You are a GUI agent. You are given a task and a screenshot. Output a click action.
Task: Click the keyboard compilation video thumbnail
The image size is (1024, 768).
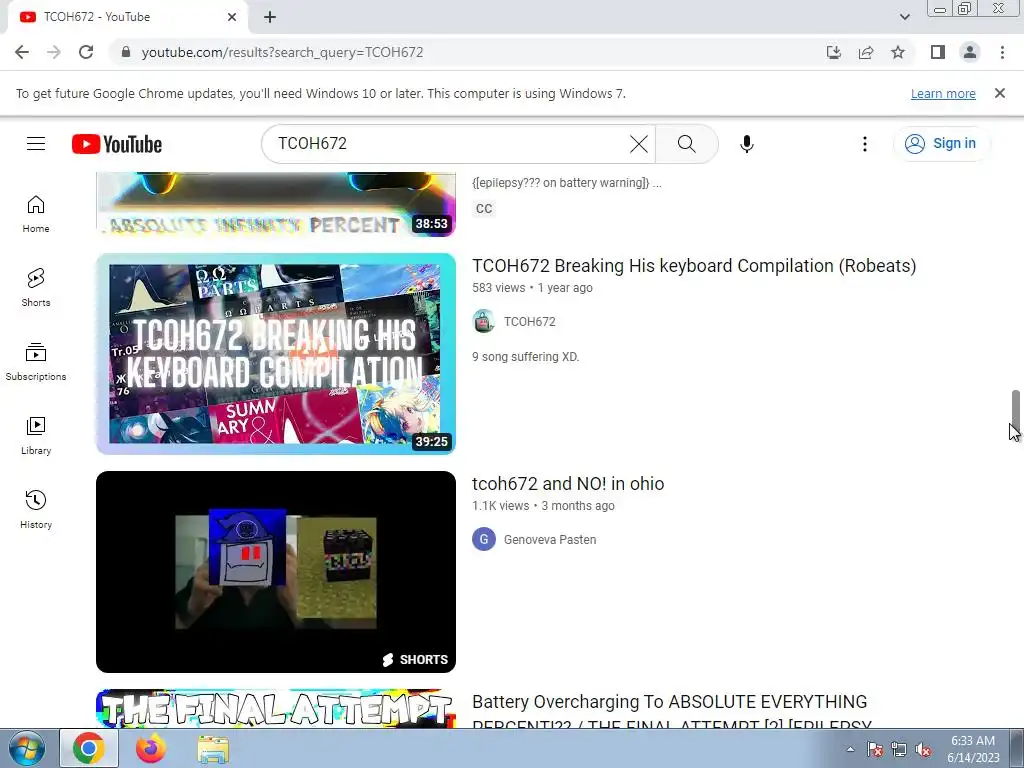[276, 353]
